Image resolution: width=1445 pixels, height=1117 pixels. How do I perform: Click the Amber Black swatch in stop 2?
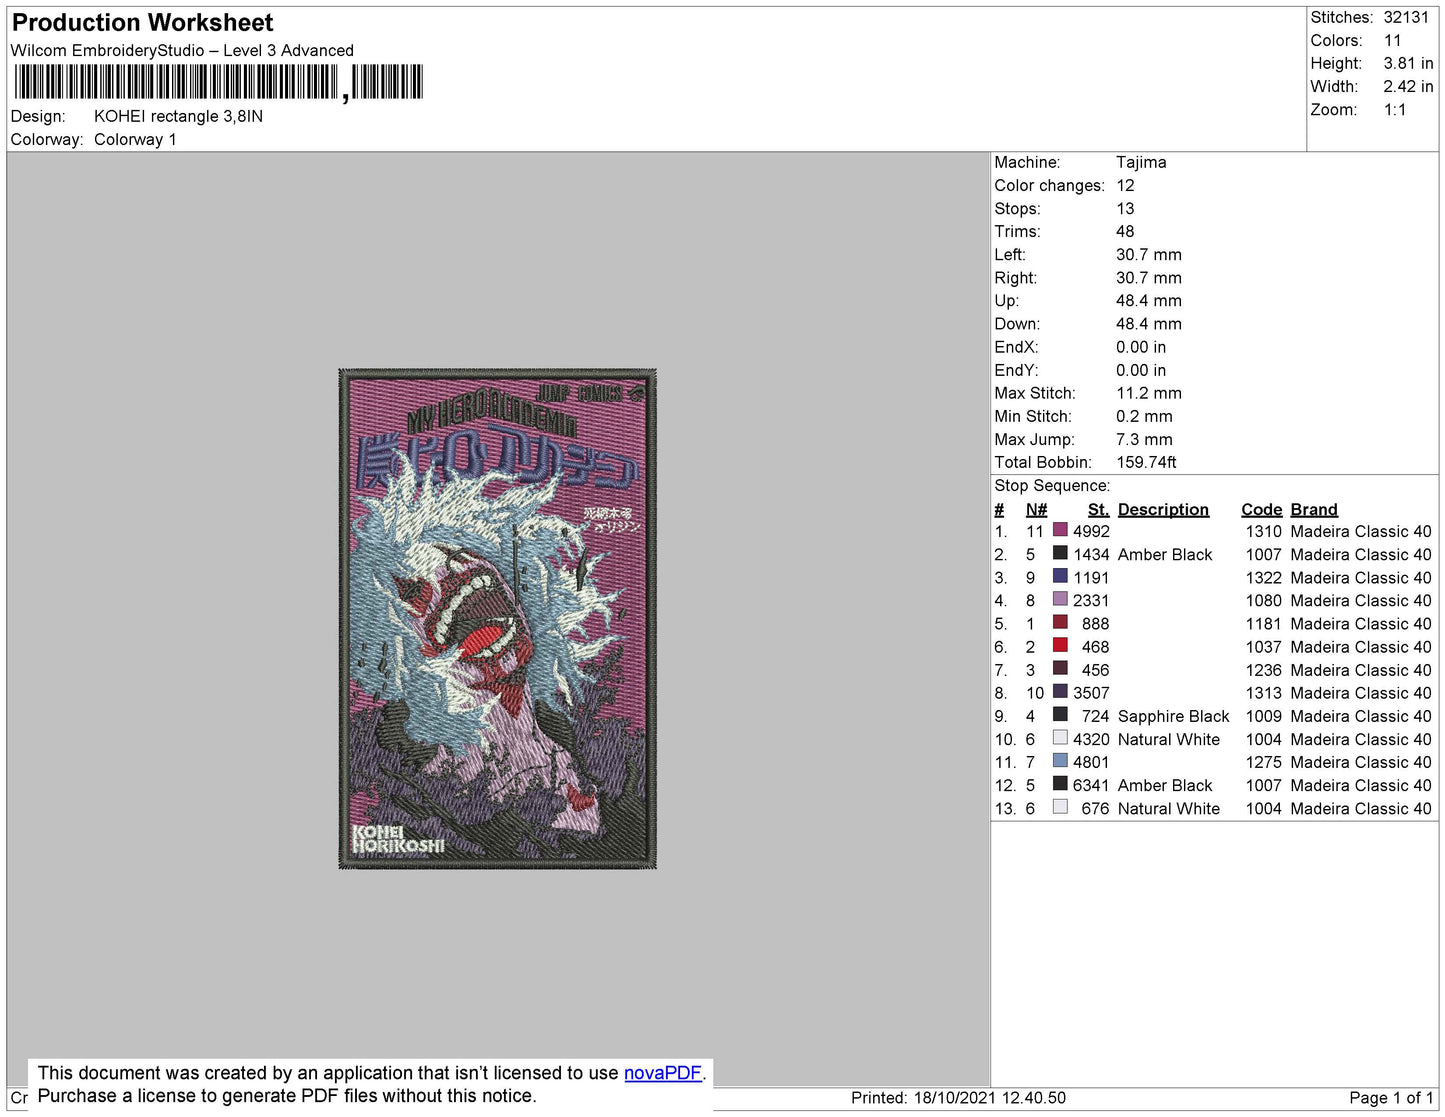point(1060,553)
